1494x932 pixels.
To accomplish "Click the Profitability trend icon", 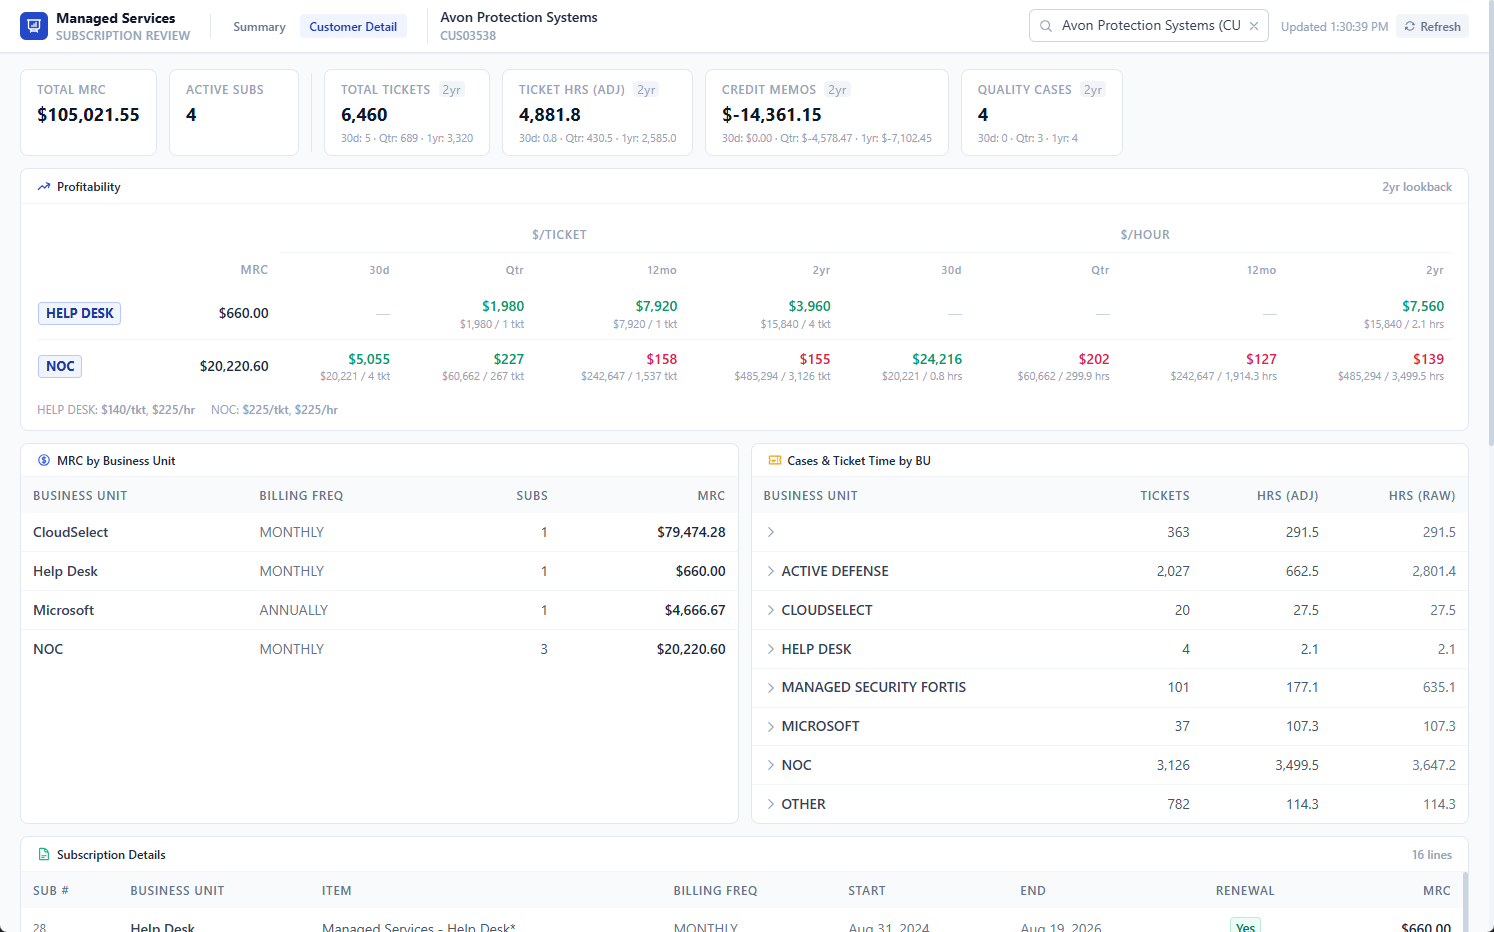I will (44, 187).
